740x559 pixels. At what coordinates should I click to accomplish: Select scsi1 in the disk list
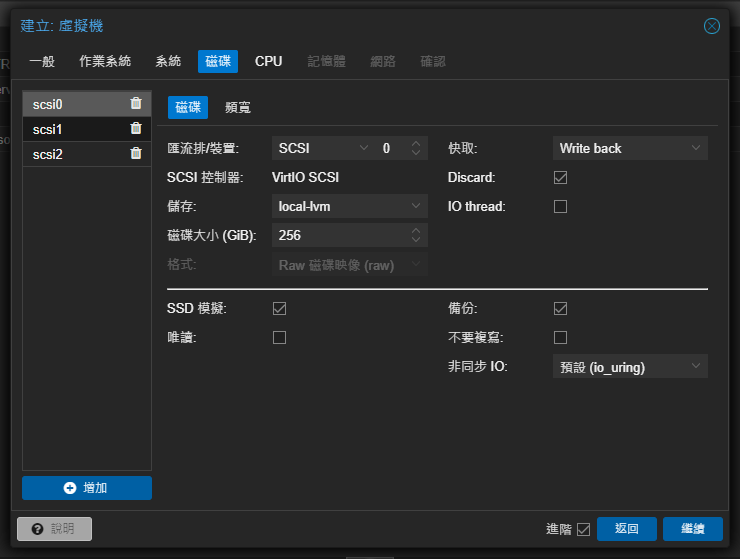(x=75, y=129)
